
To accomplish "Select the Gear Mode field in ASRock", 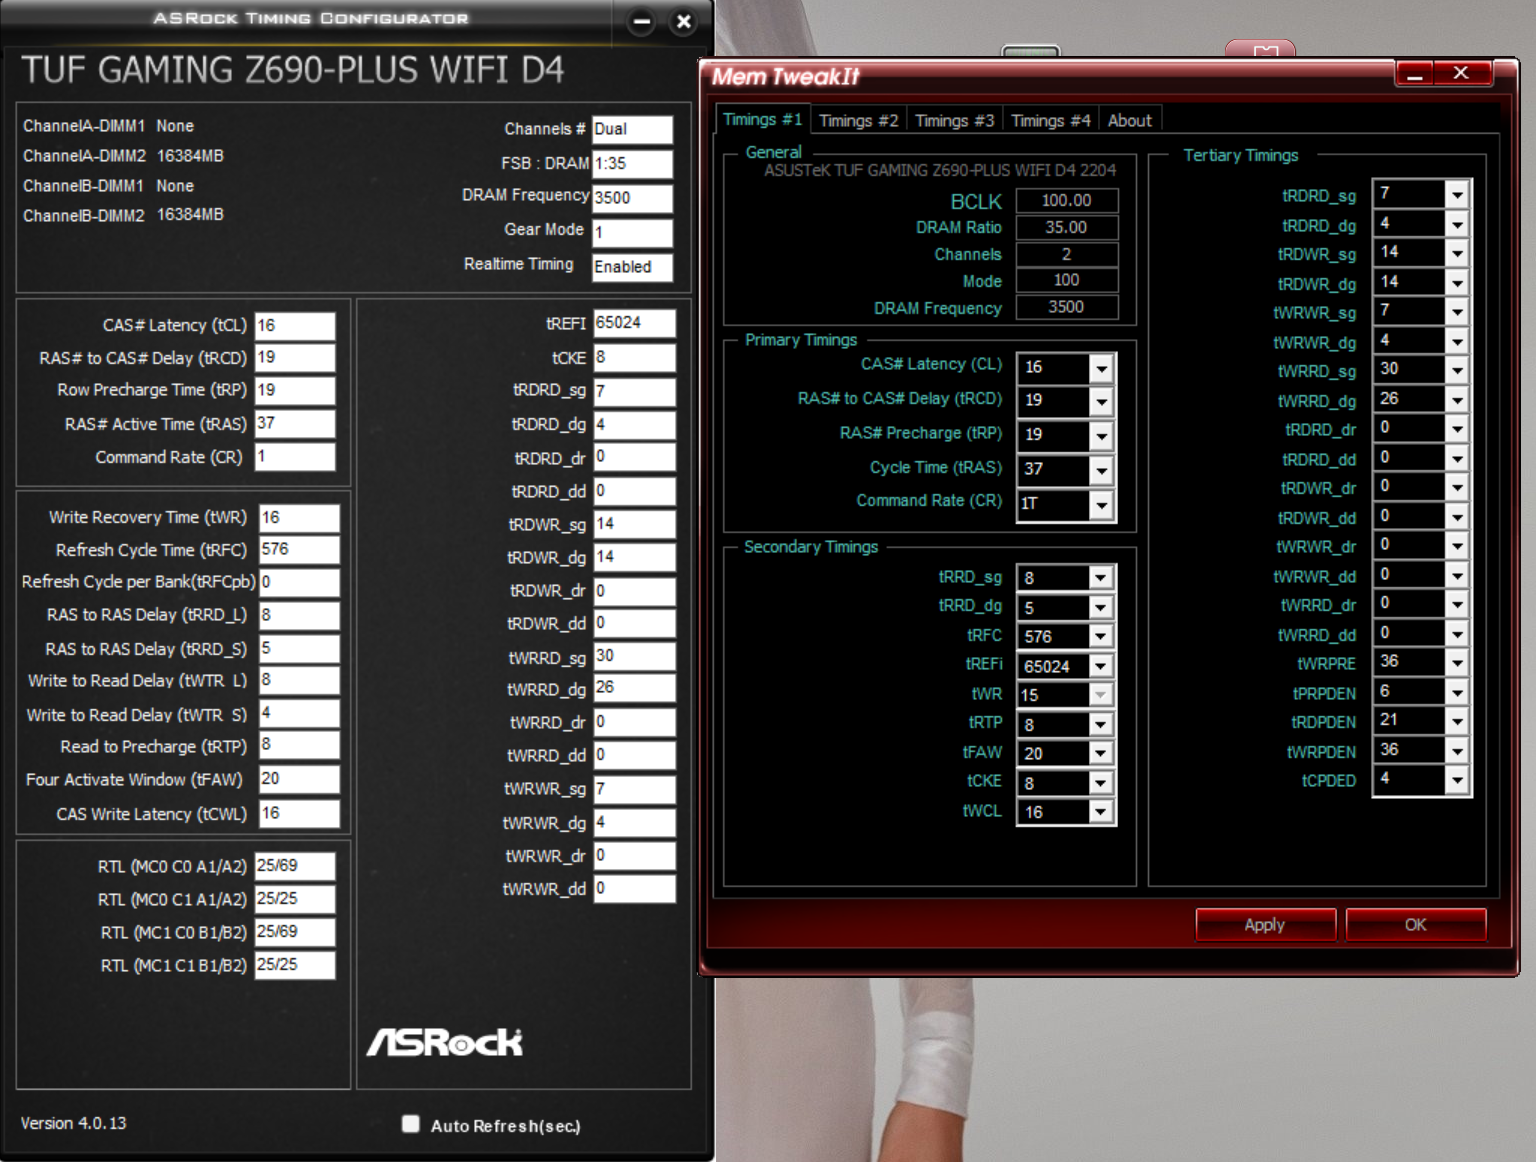I will point(632,233).
